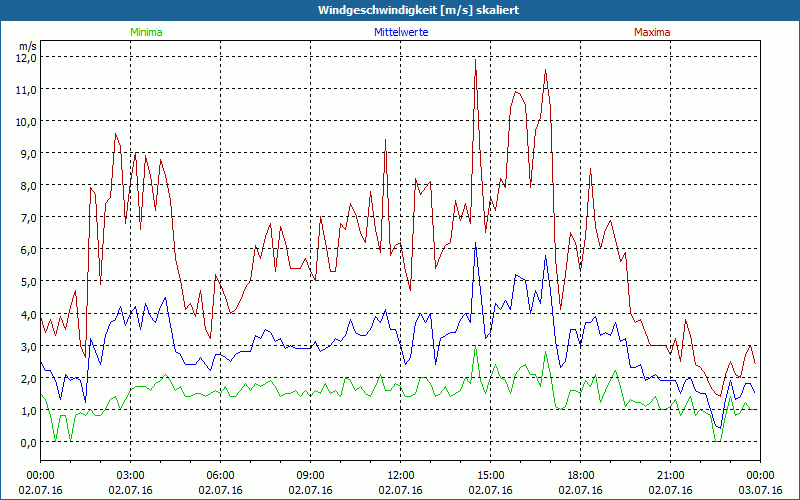This screenshot has height=500, width=800.
Task: Click the 03.07.16 date label
Action: coord(759,490)
